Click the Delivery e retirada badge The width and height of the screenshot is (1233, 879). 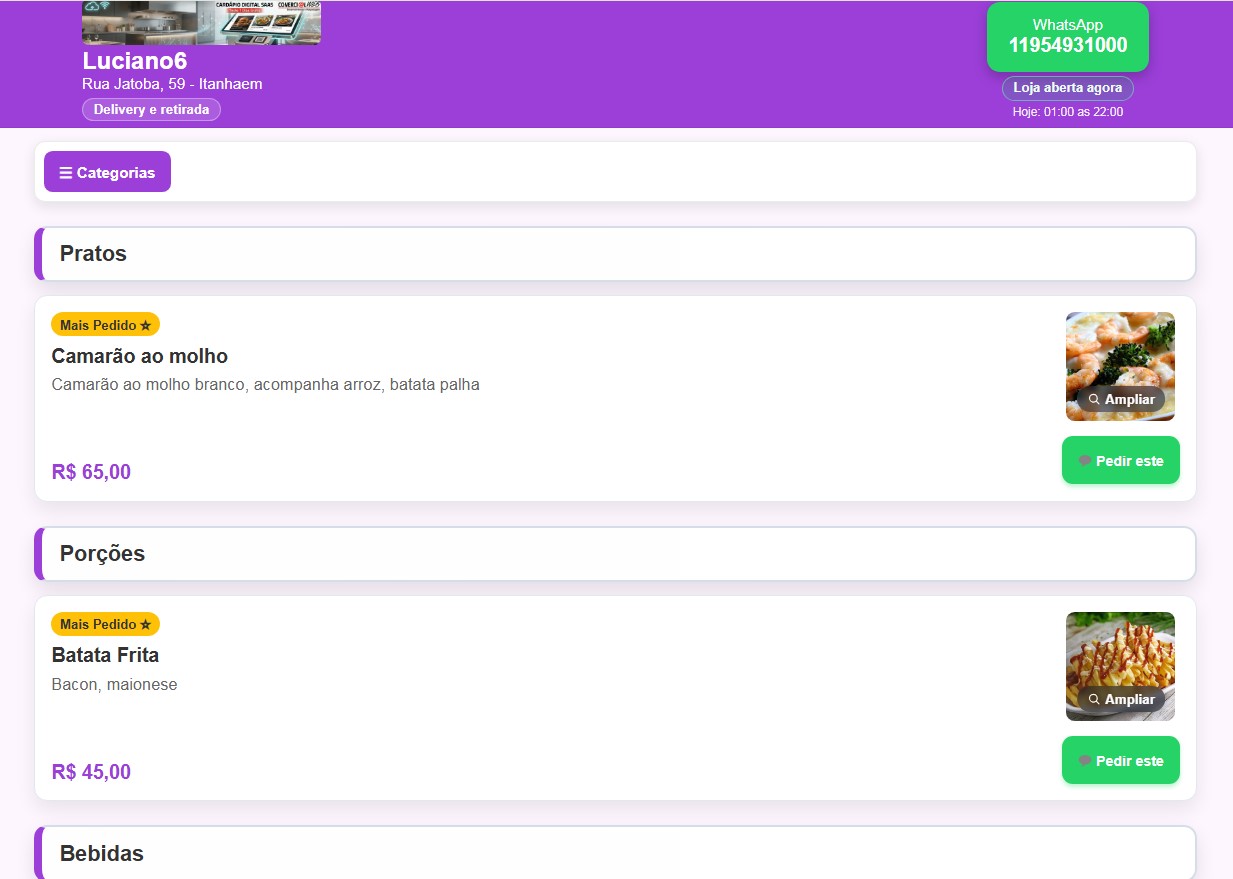(x=151, y=109)
